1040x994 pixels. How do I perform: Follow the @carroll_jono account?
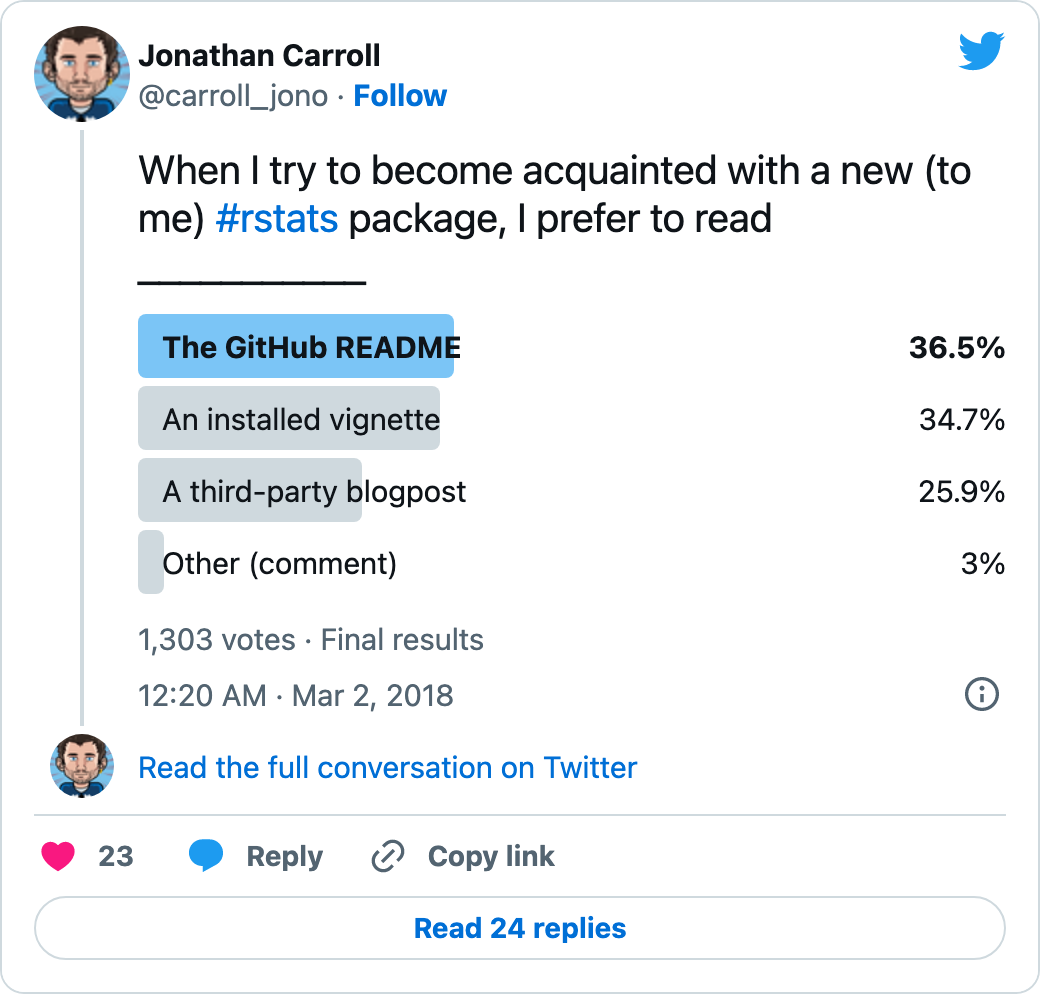[400, 95]
